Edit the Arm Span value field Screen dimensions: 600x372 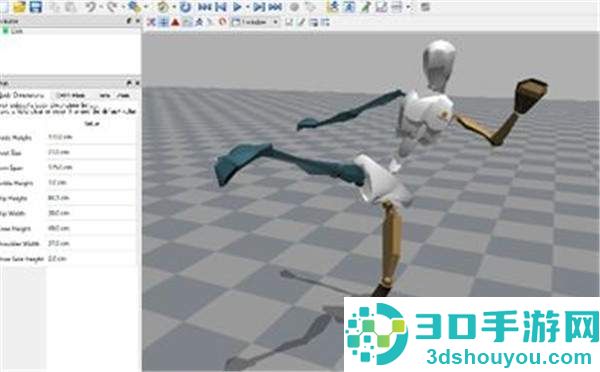(91, 167)
